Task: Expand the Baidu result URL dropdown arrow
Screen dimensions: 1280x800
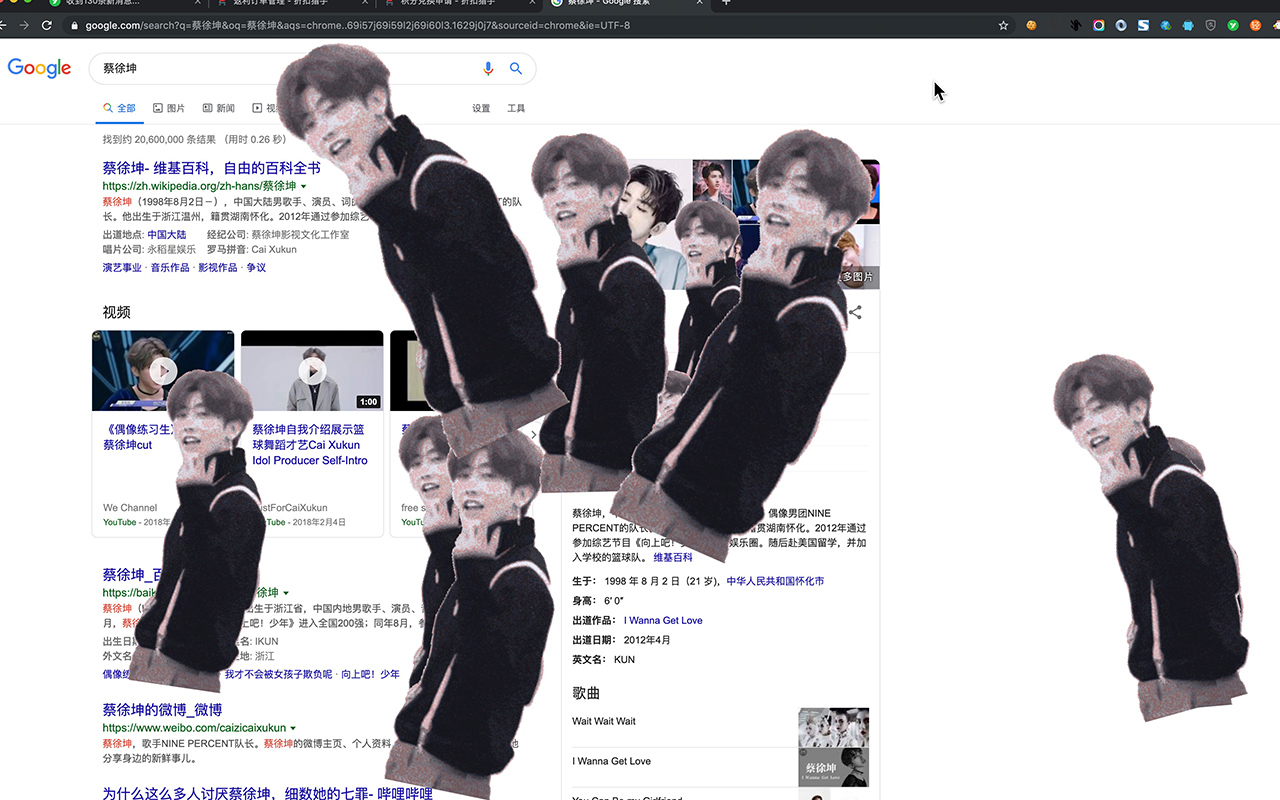Action: (x=286, y=593)
